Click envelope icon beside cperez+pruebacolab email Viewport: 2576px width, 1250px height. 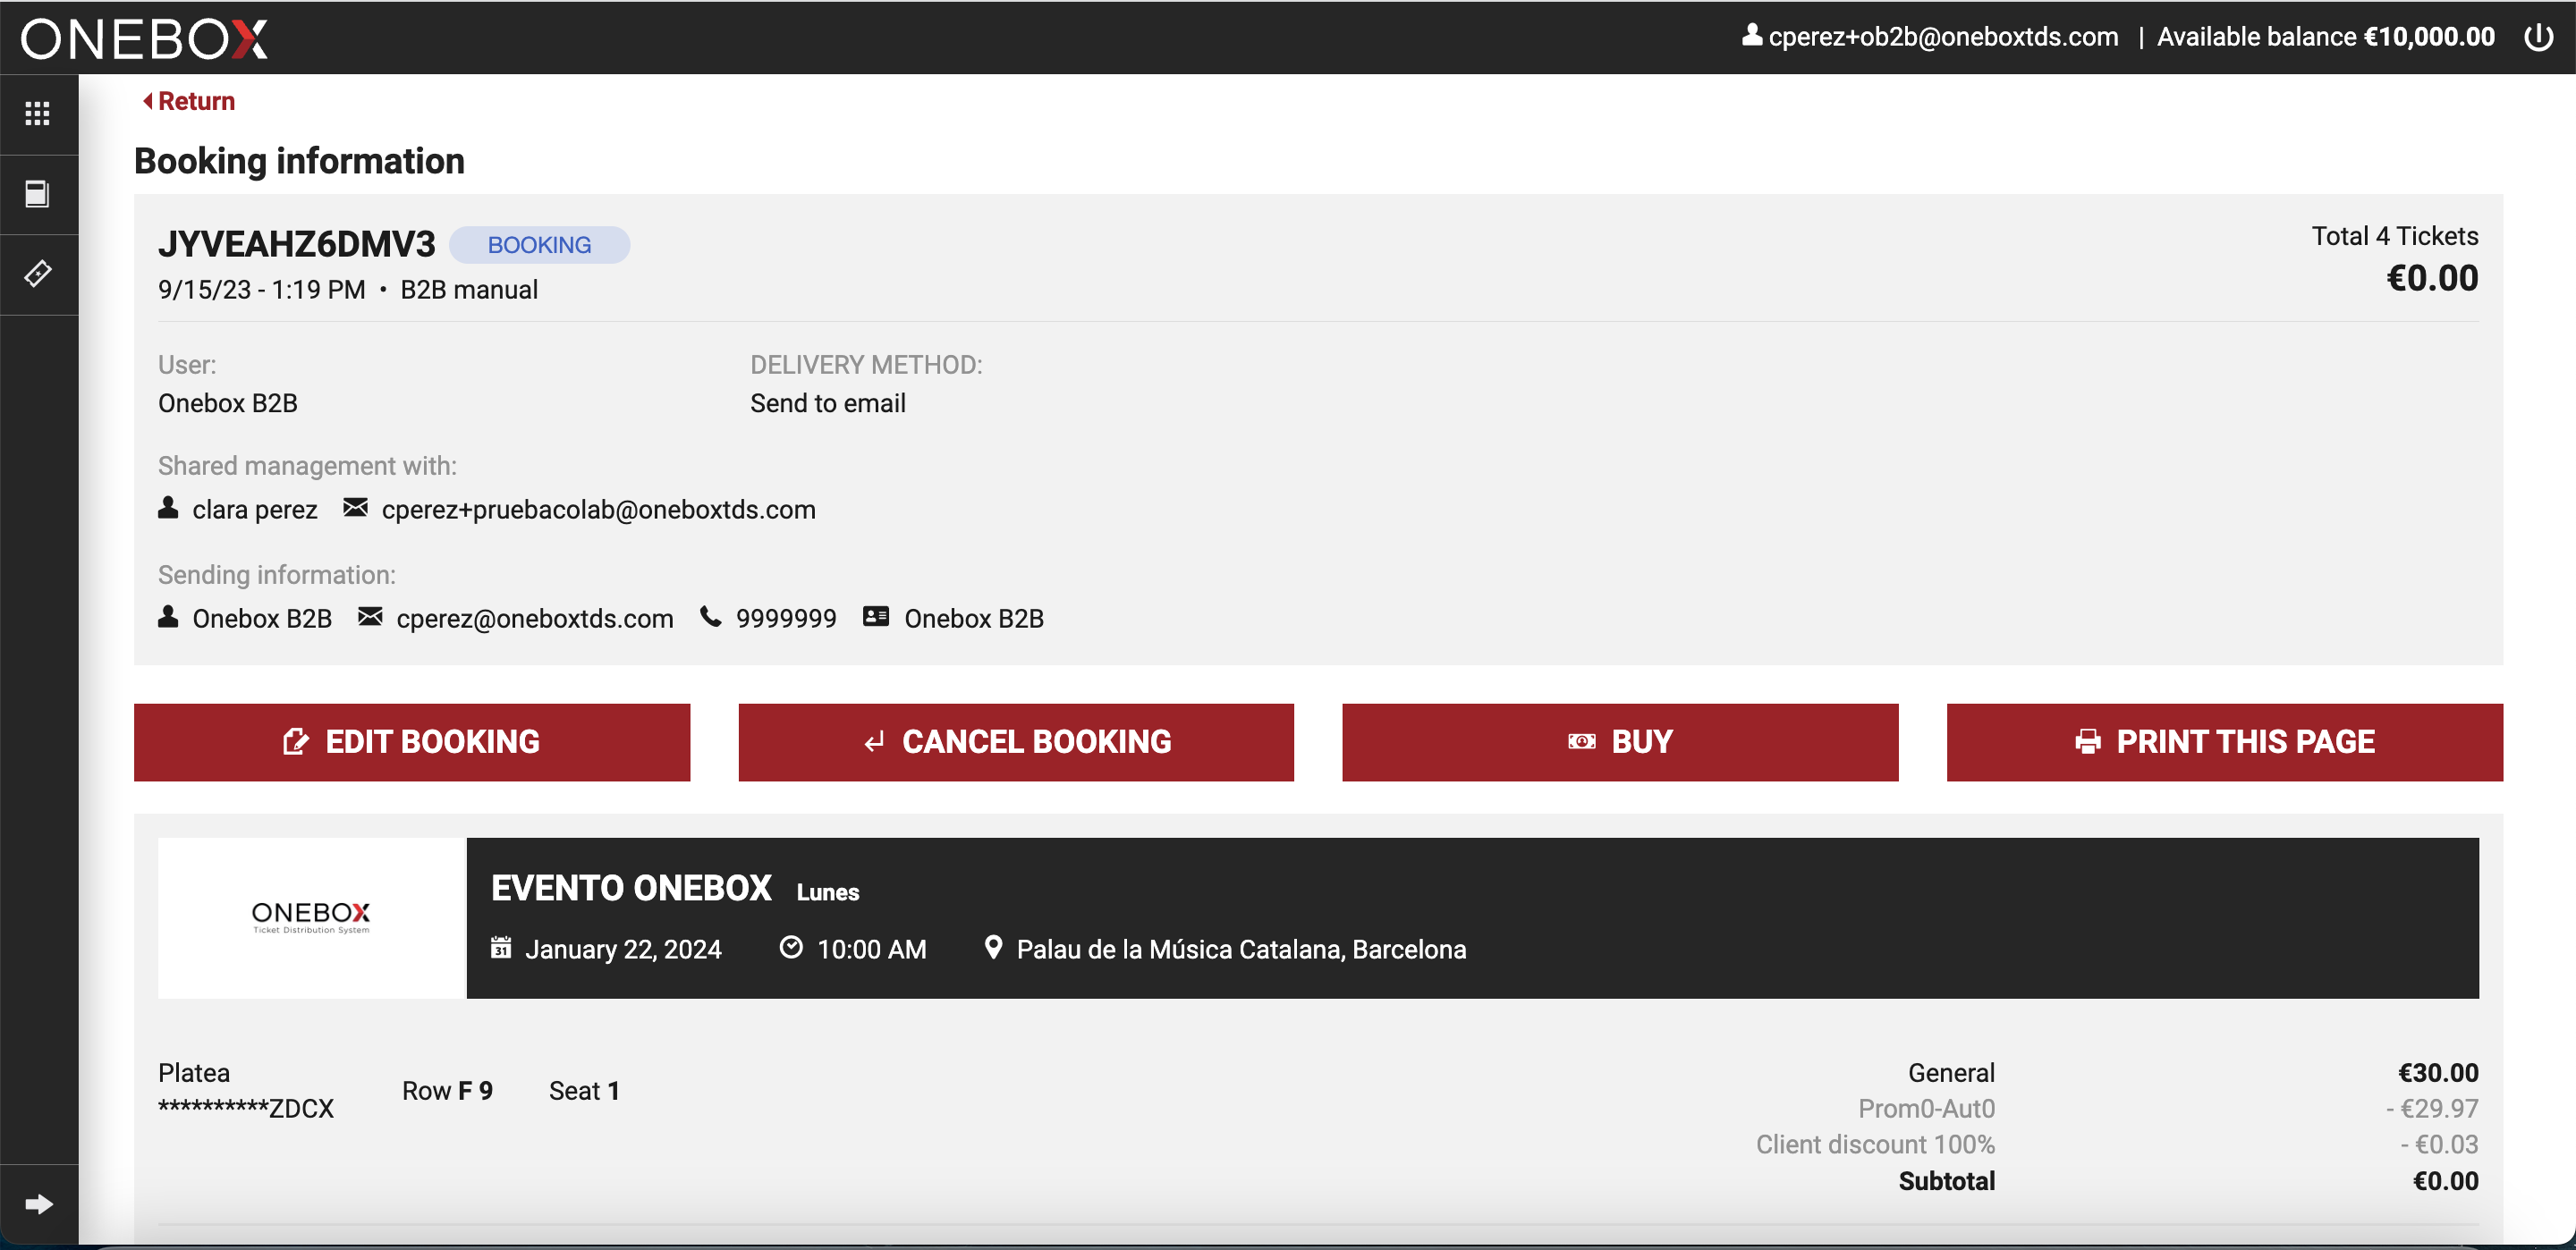pyautogui.click(x=355, y=508)
